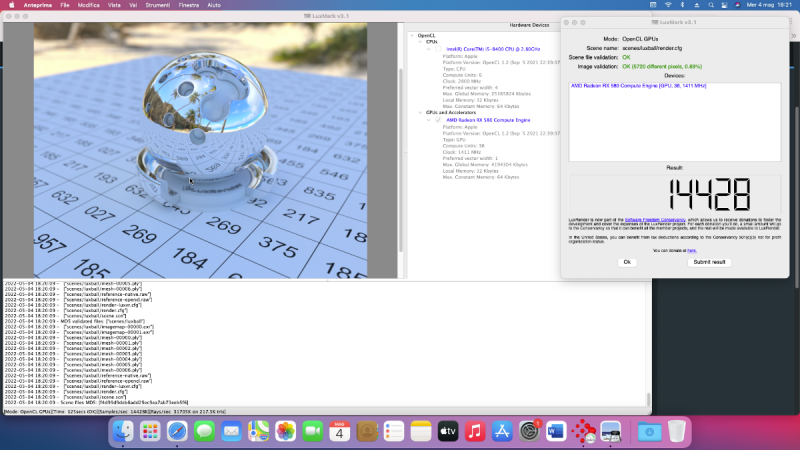Click the Ok button in result dialog

click(627, 262)
